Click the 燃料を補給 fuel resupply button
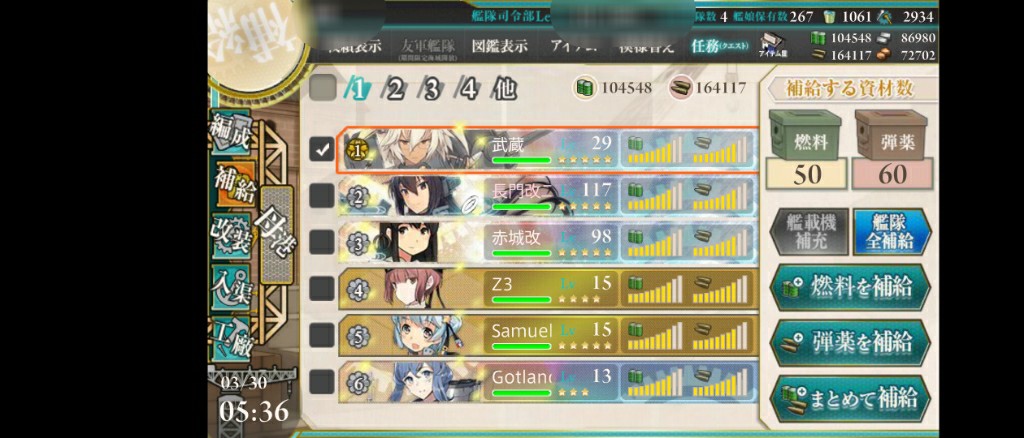 (850, 287)
